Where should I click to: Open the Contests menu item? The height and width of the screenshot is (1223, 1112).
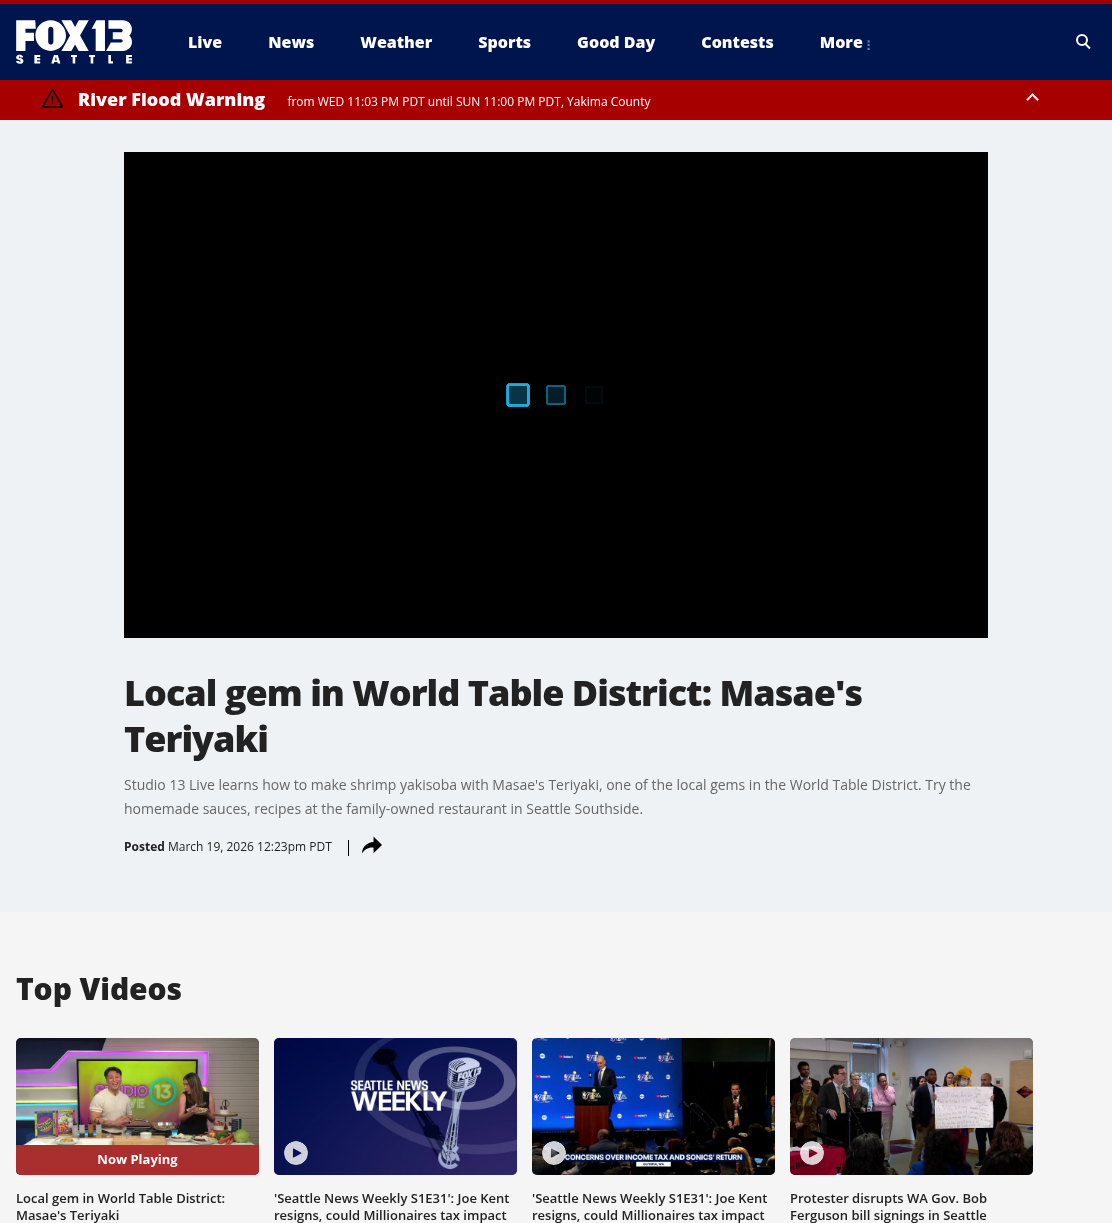[737, 42]
